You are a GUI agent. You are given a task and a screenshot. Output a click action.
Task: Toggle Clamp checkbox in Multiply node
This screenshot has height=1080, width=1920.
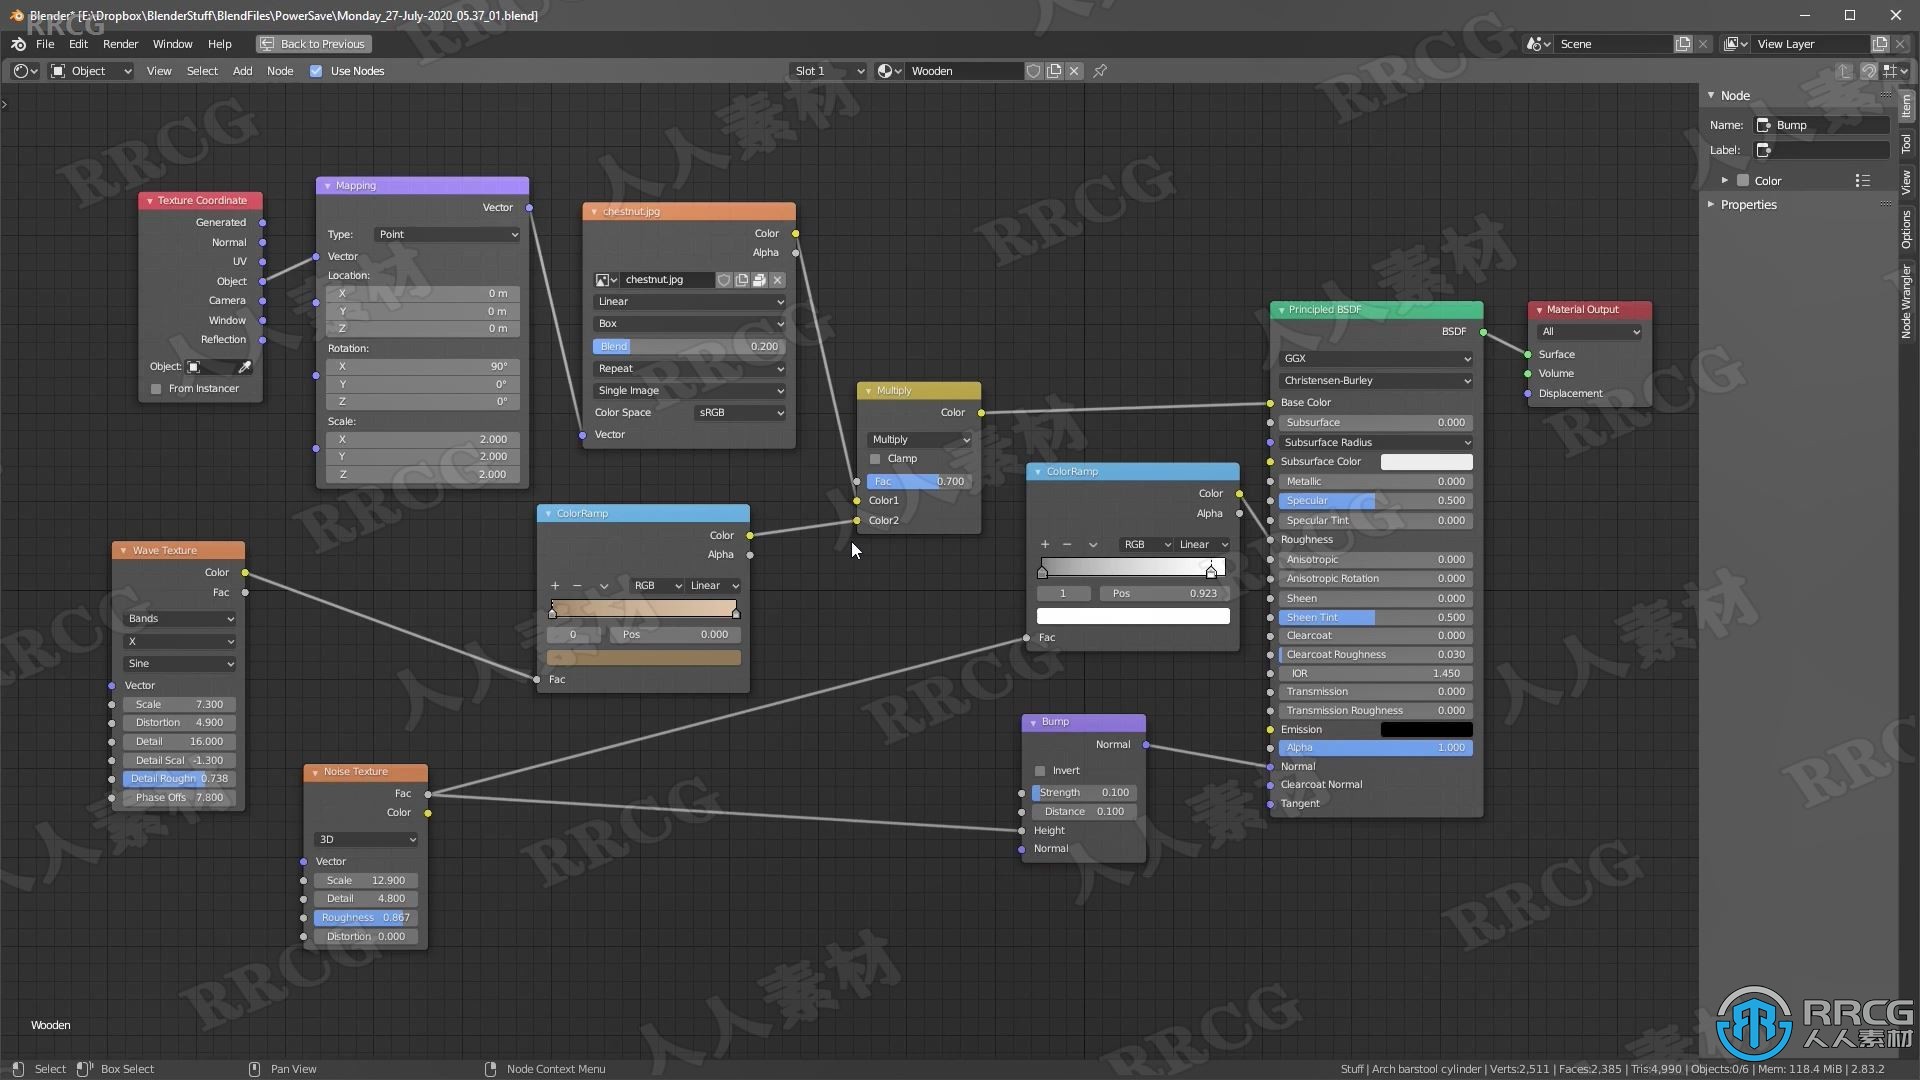875,459
